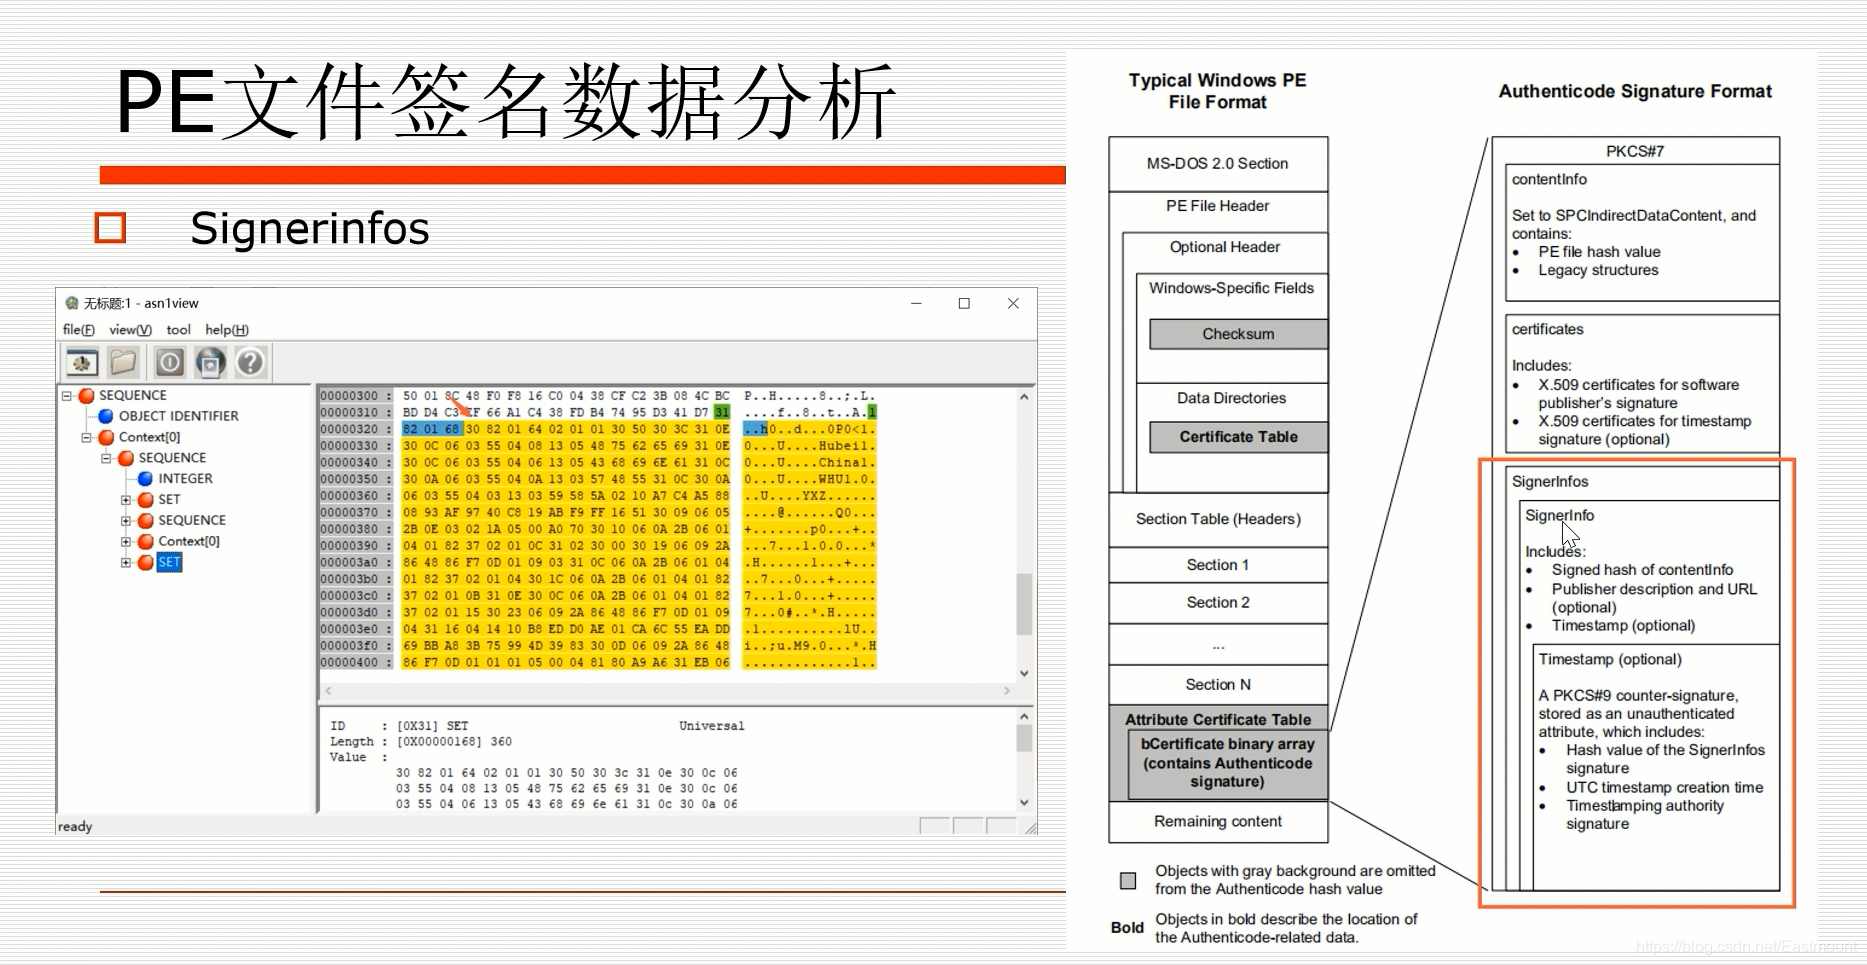
Task: Click "[0X31] SET" in the detail pane
Action: [x=432, y=726]
